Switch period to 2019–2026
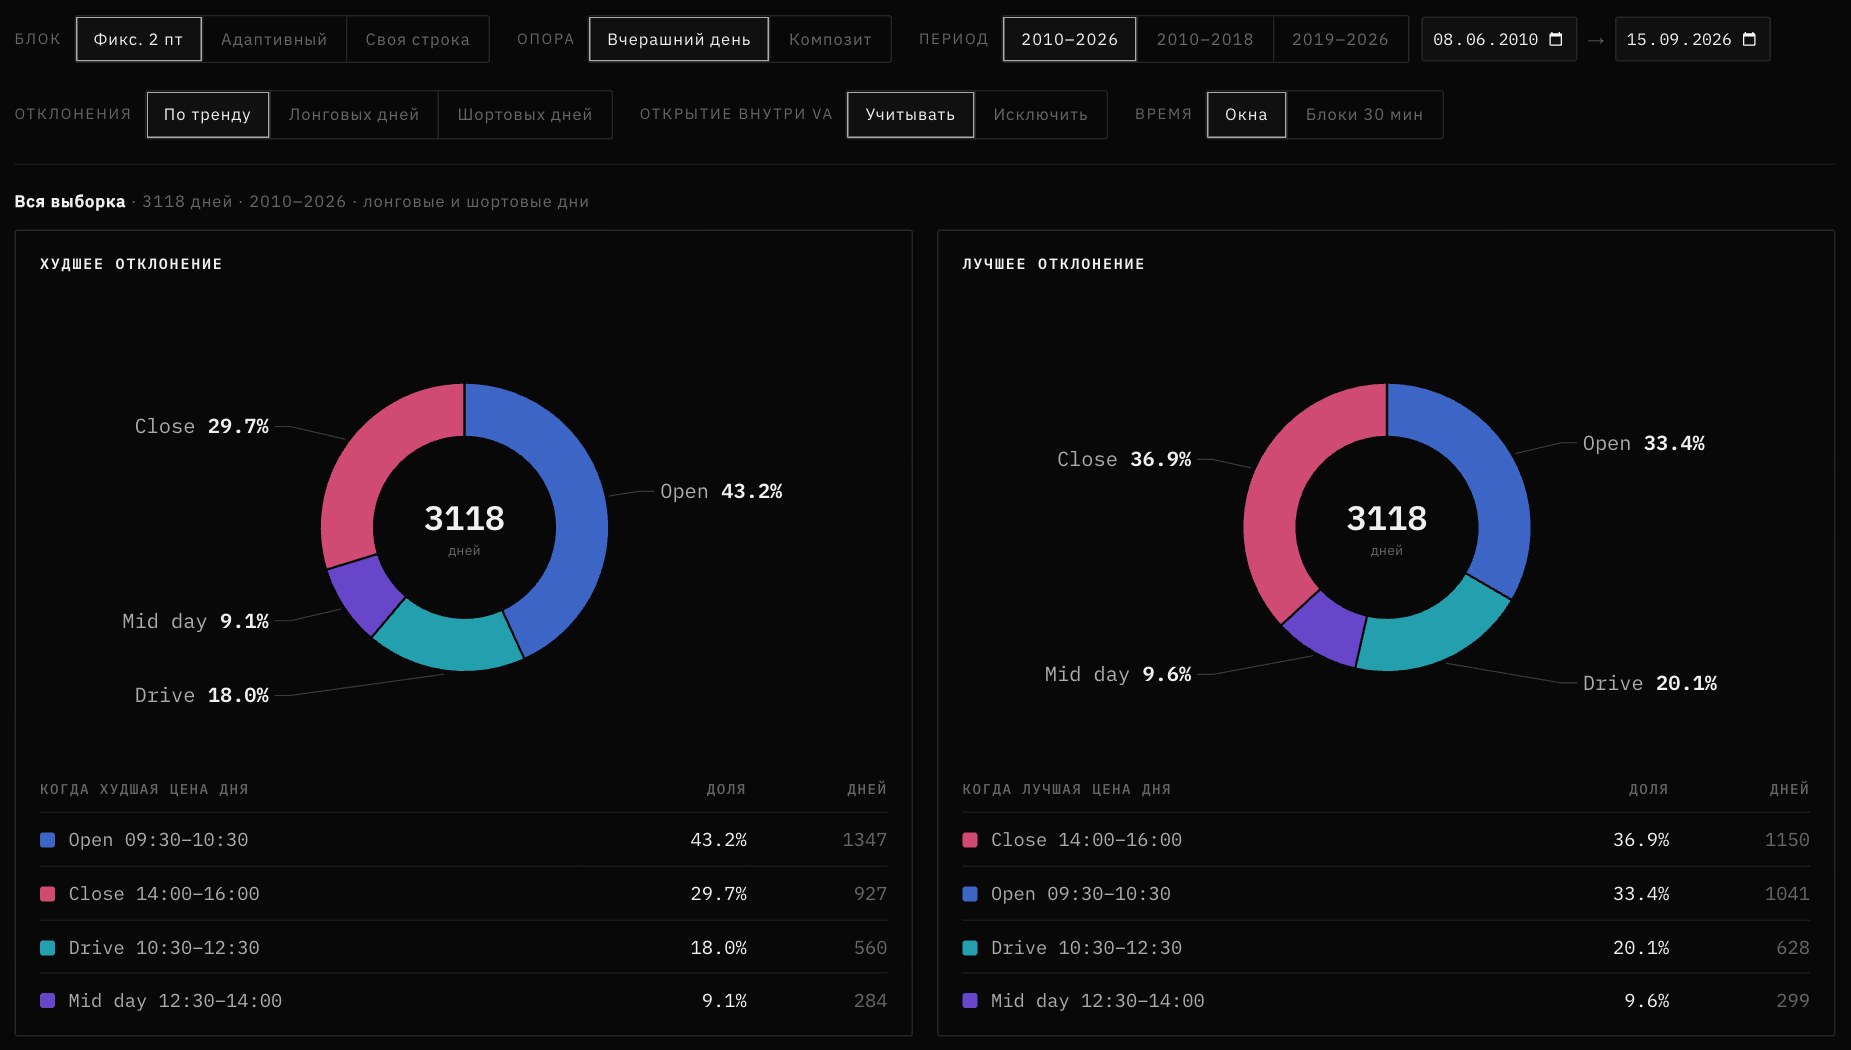Image resolution: width=1851 pixels, height=1050 pixels. pyautogui.click(x=1340, y=39)
